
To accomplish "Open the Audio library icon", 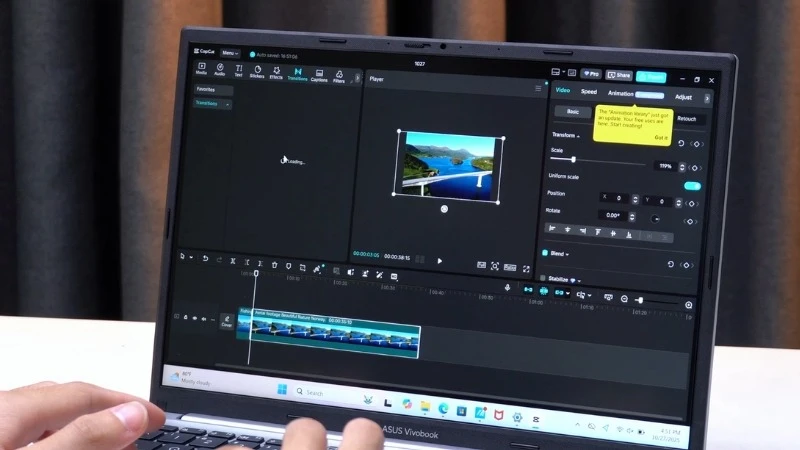I will pos(220,69).
